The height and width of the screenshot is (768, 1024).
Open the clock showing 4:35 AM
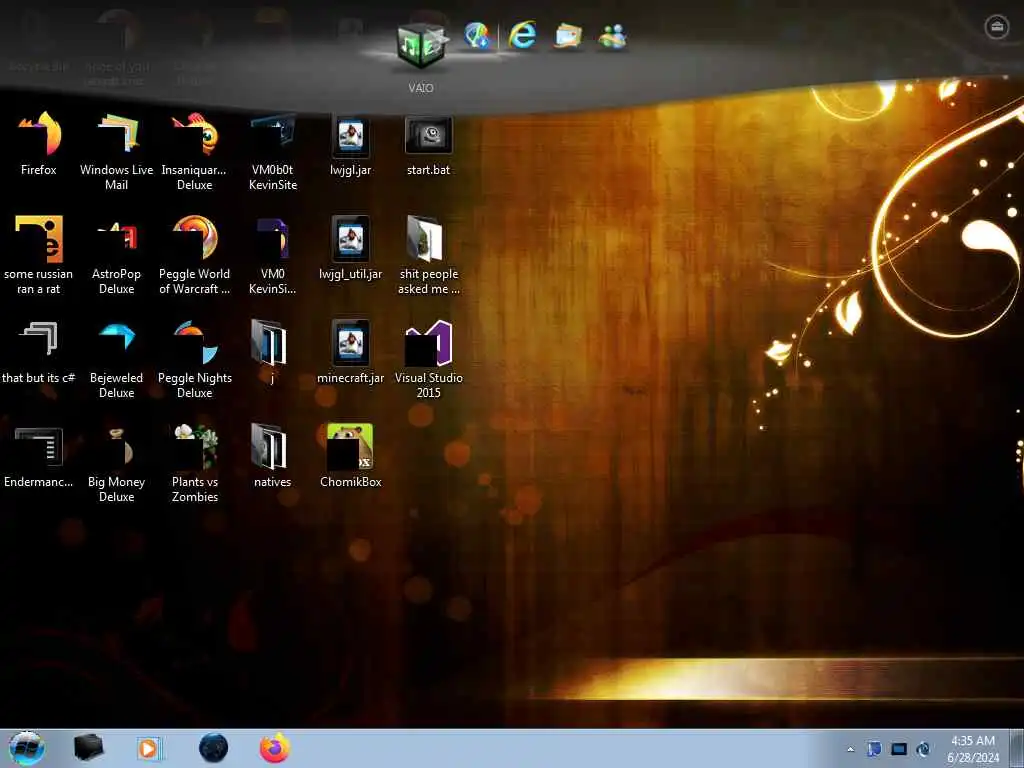(x=973, y=748)
